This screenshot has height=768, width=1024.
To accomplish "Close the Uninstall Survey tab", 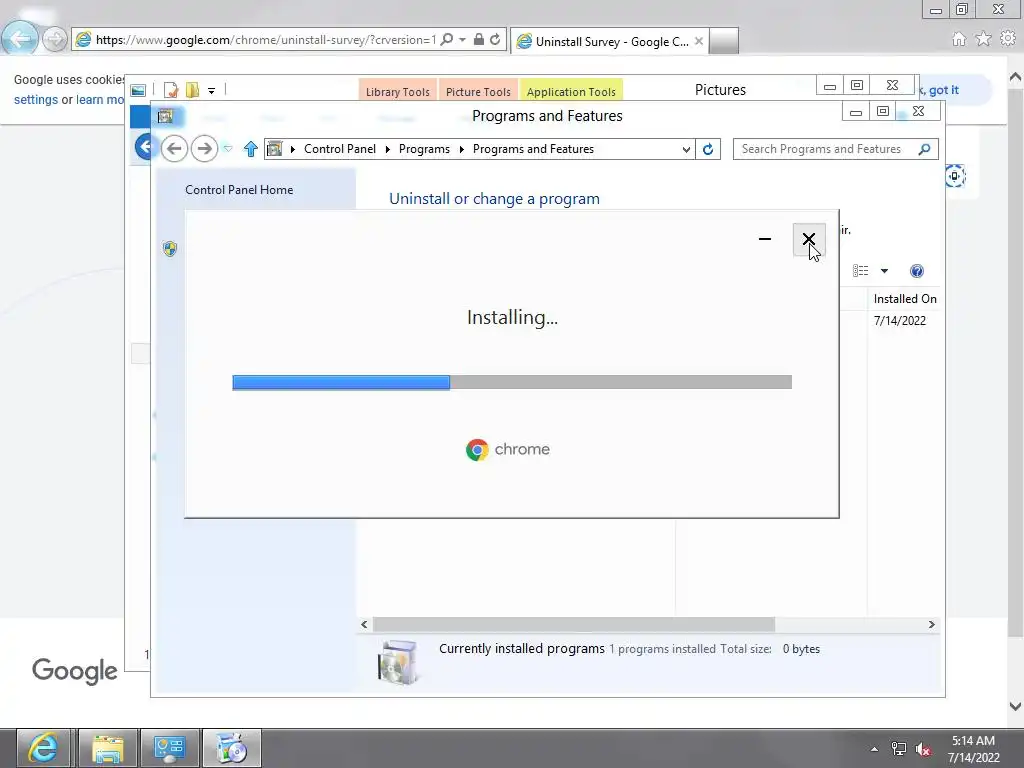I will 699,41.
